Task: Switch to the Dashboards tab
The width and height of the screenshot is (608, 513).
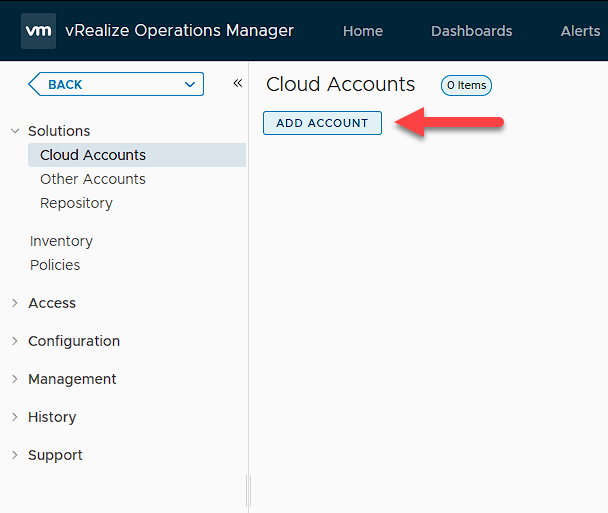Action: click(x=471, y=31)
